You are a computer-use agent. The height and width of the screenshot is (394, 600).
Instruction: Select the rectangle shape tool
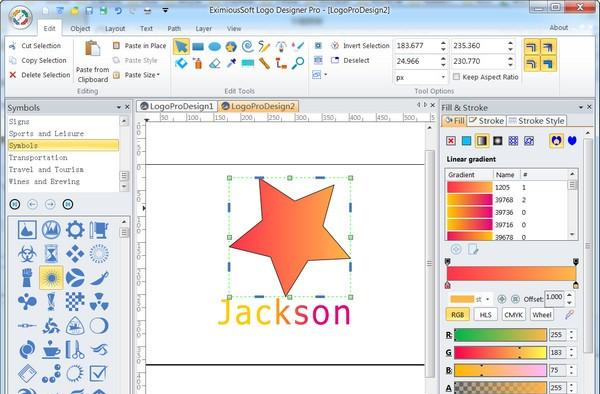click(x=198, y=47)
